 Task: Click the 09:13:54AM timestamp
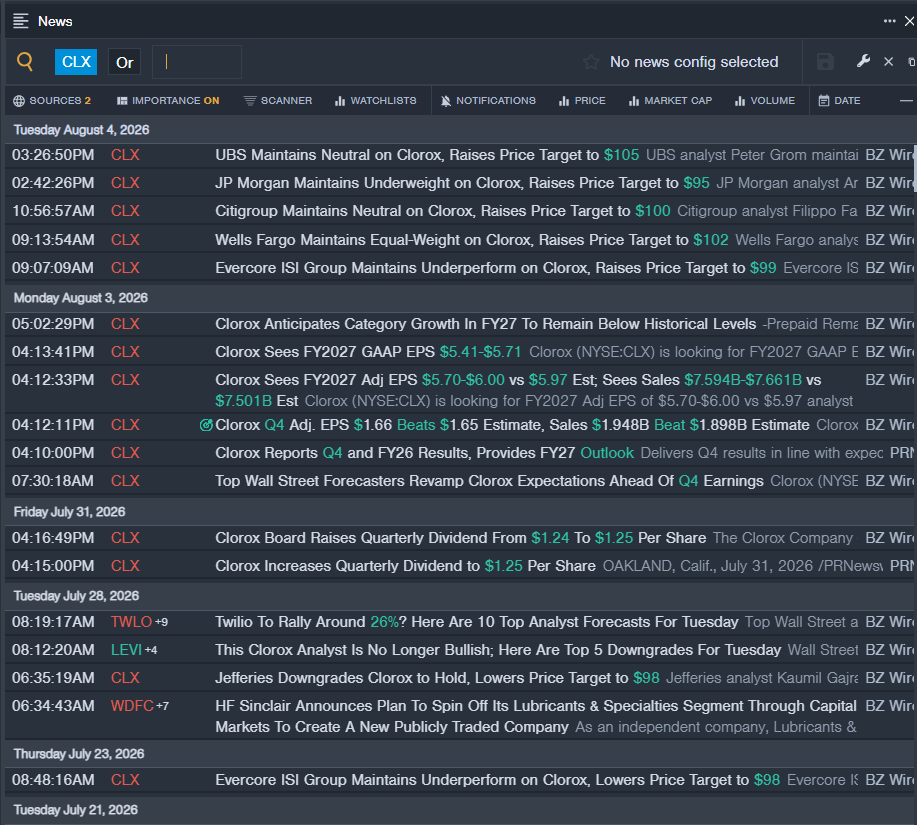pos(53,240)
